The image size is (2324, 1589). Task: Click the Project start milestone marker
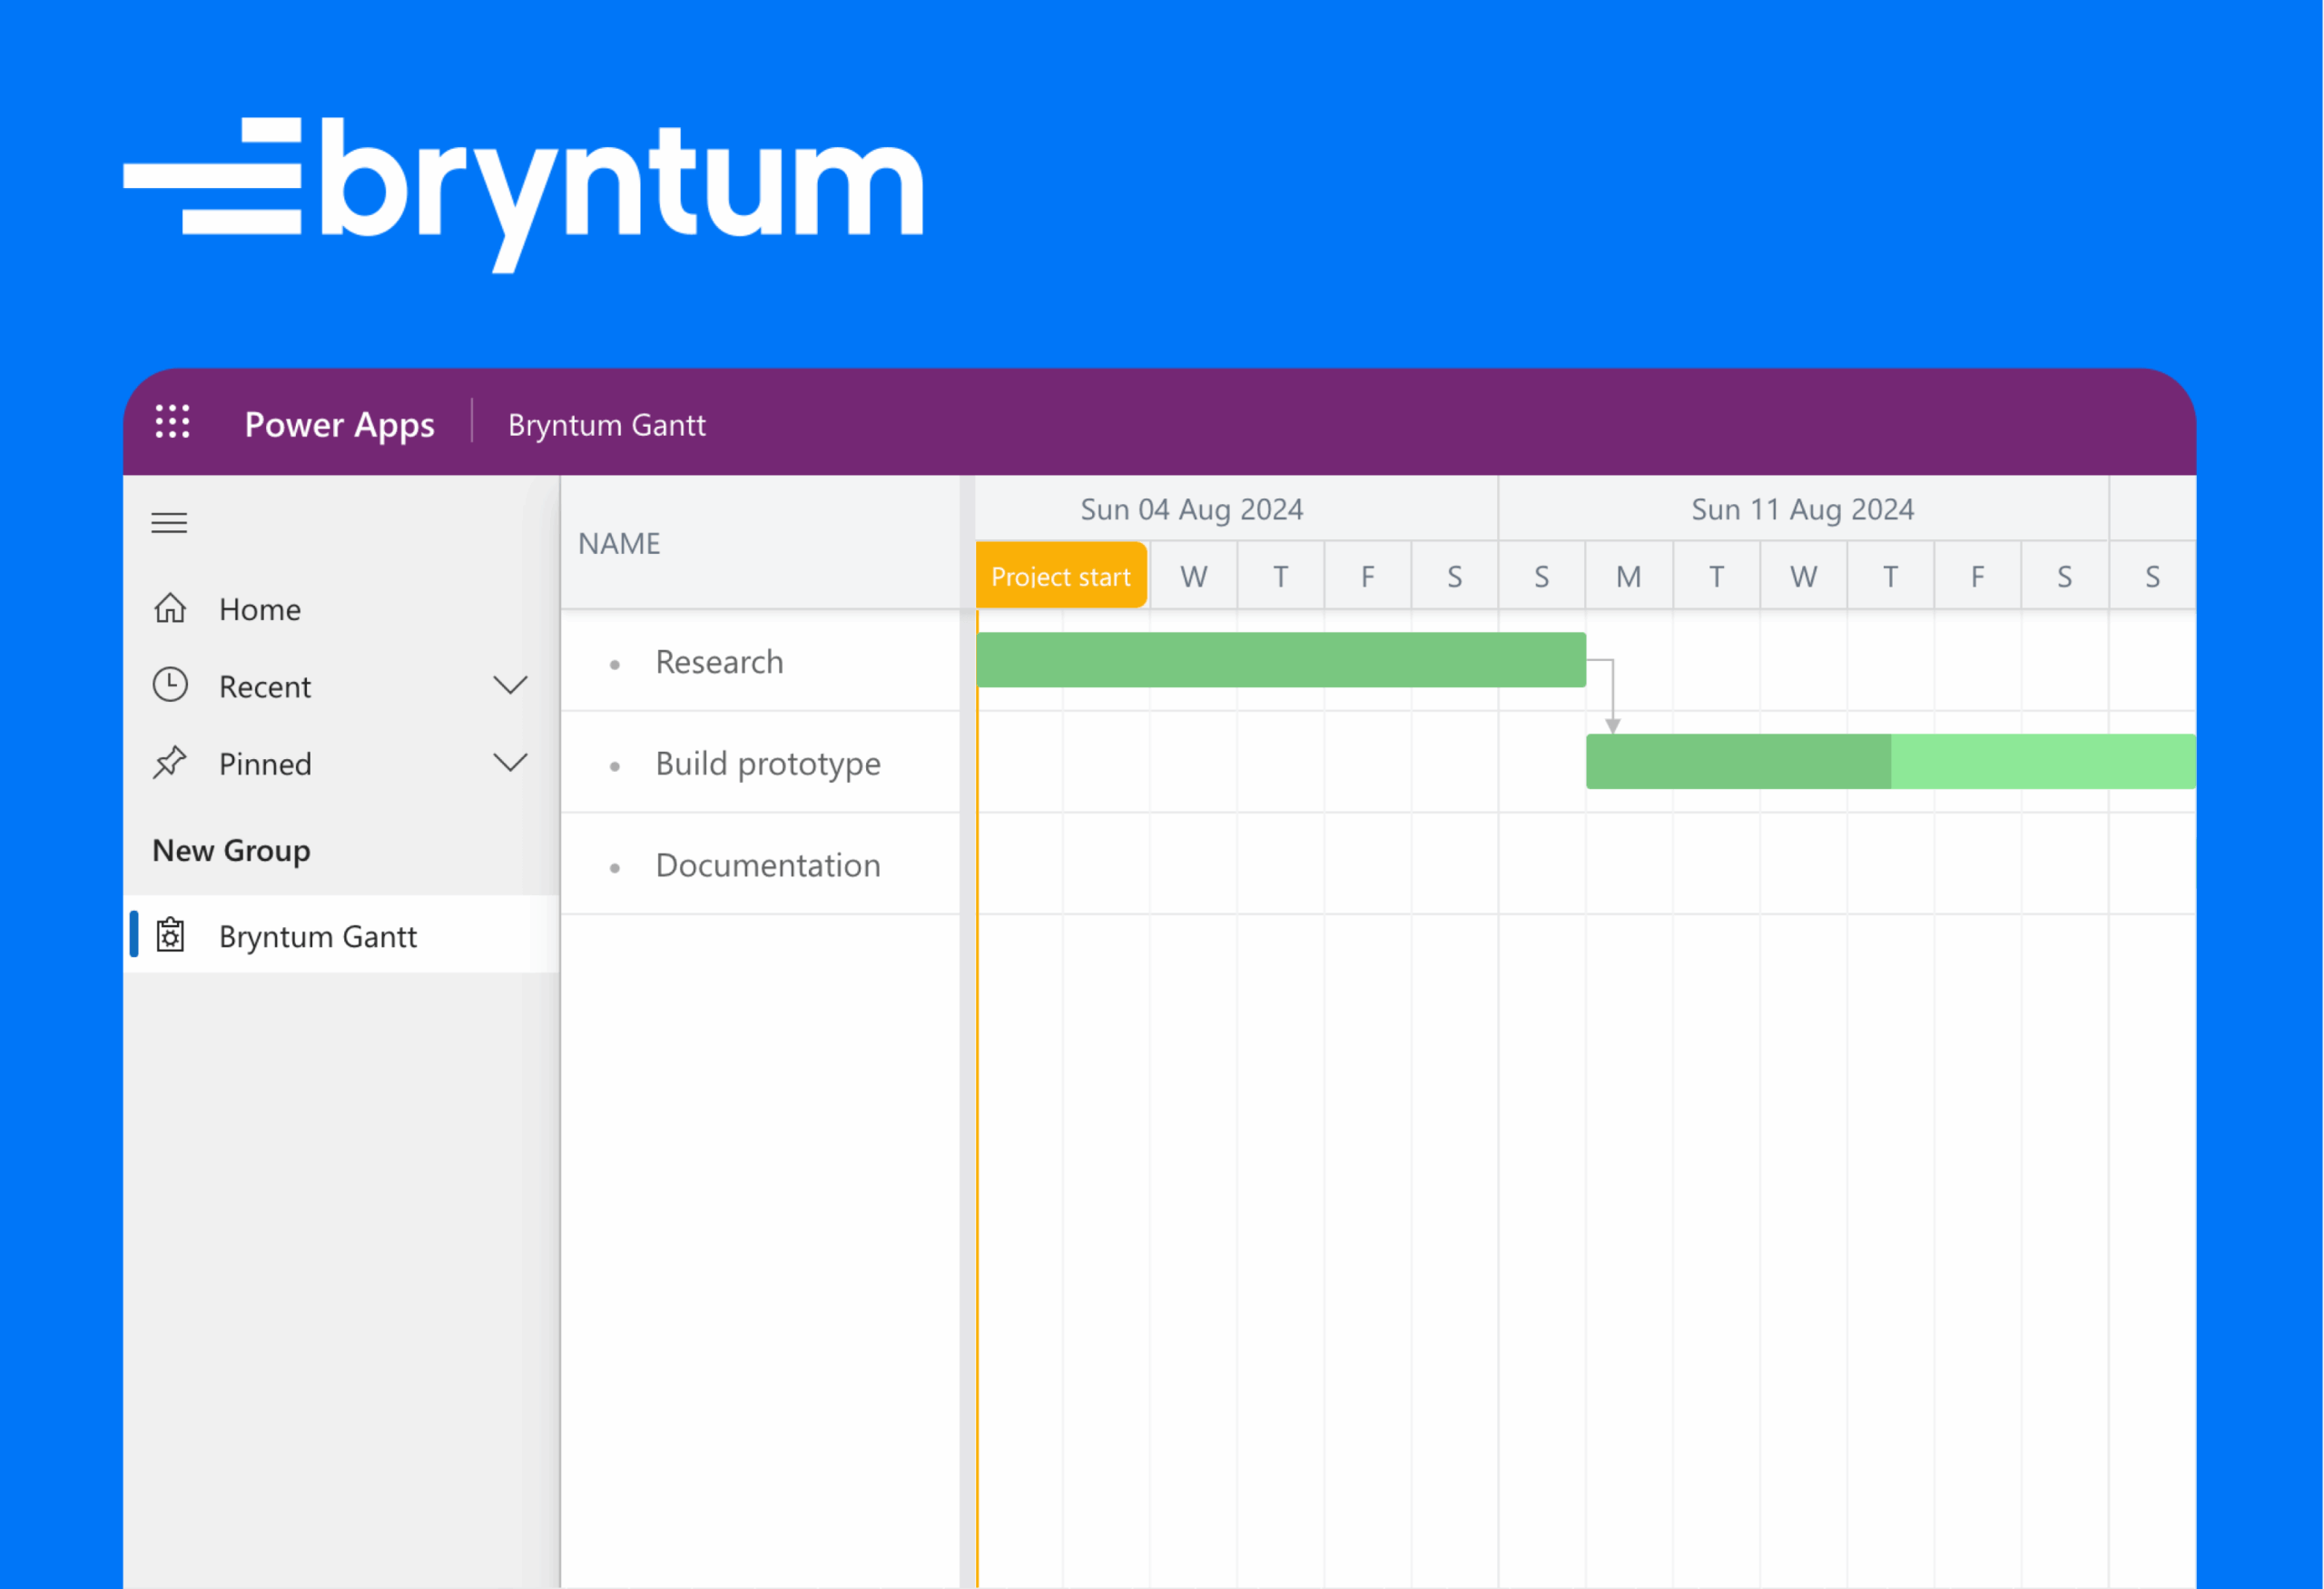point(1060,575)
